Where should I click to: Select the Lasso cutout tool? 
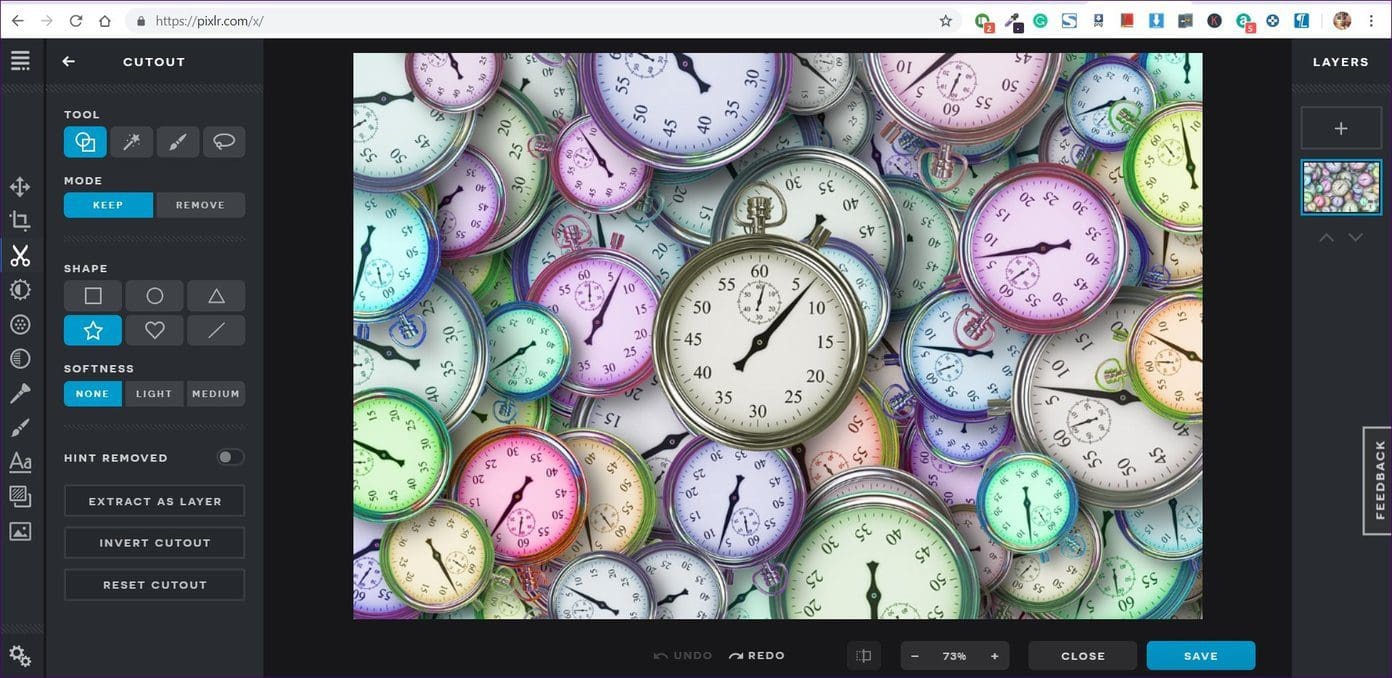[224, 142]
